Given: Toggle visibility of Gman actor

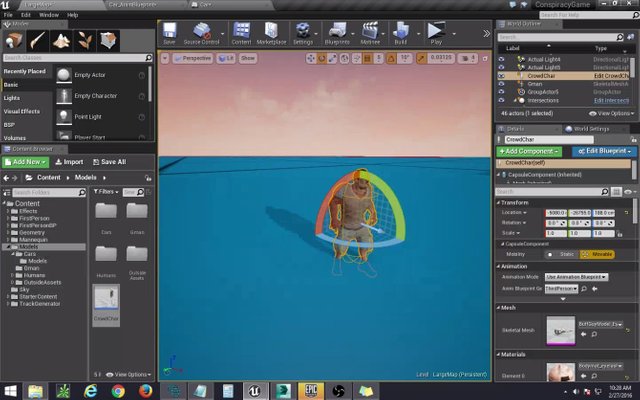Looking at the screenshot, I should click(x=501, y=84).
